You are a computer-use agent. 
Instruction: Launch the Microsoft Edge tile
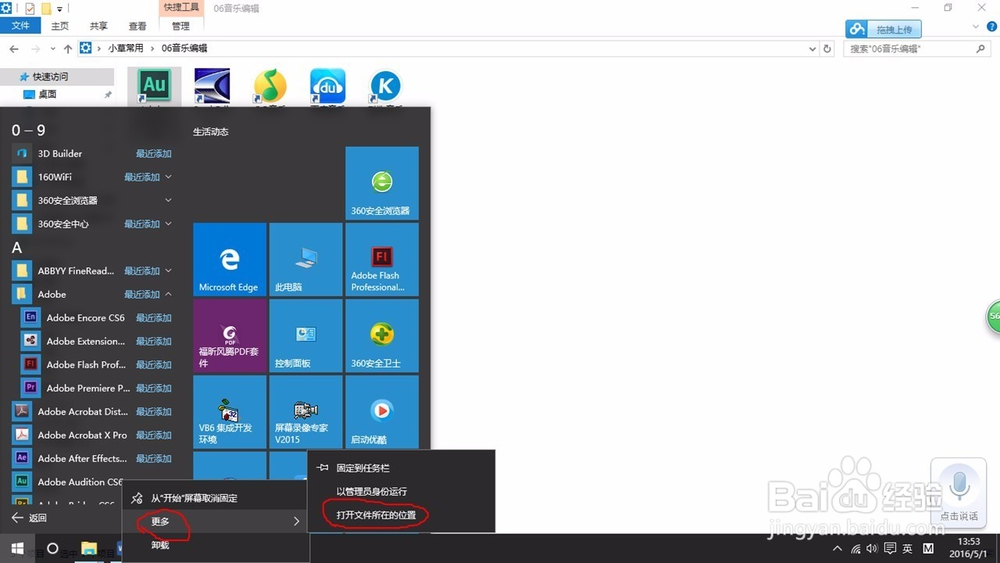pos(230,260)
